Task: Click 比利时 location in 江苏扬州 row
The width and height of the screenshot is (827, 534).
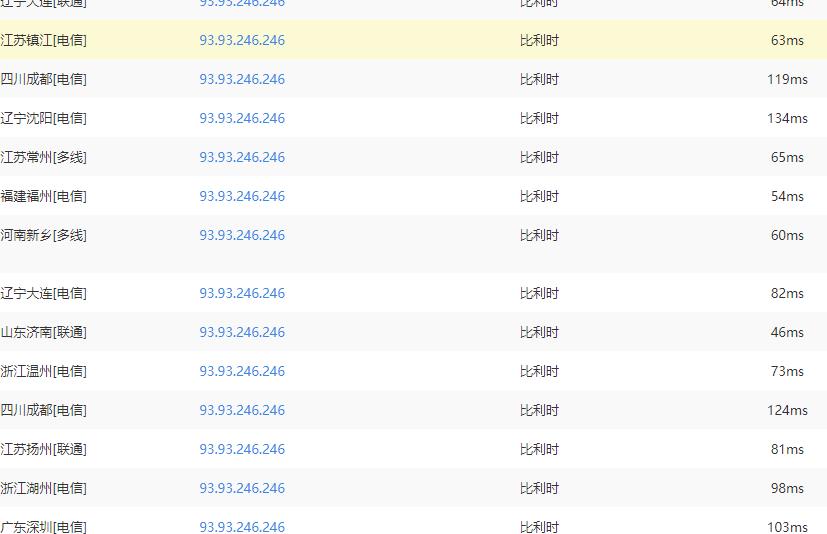Action: (539, 450)
